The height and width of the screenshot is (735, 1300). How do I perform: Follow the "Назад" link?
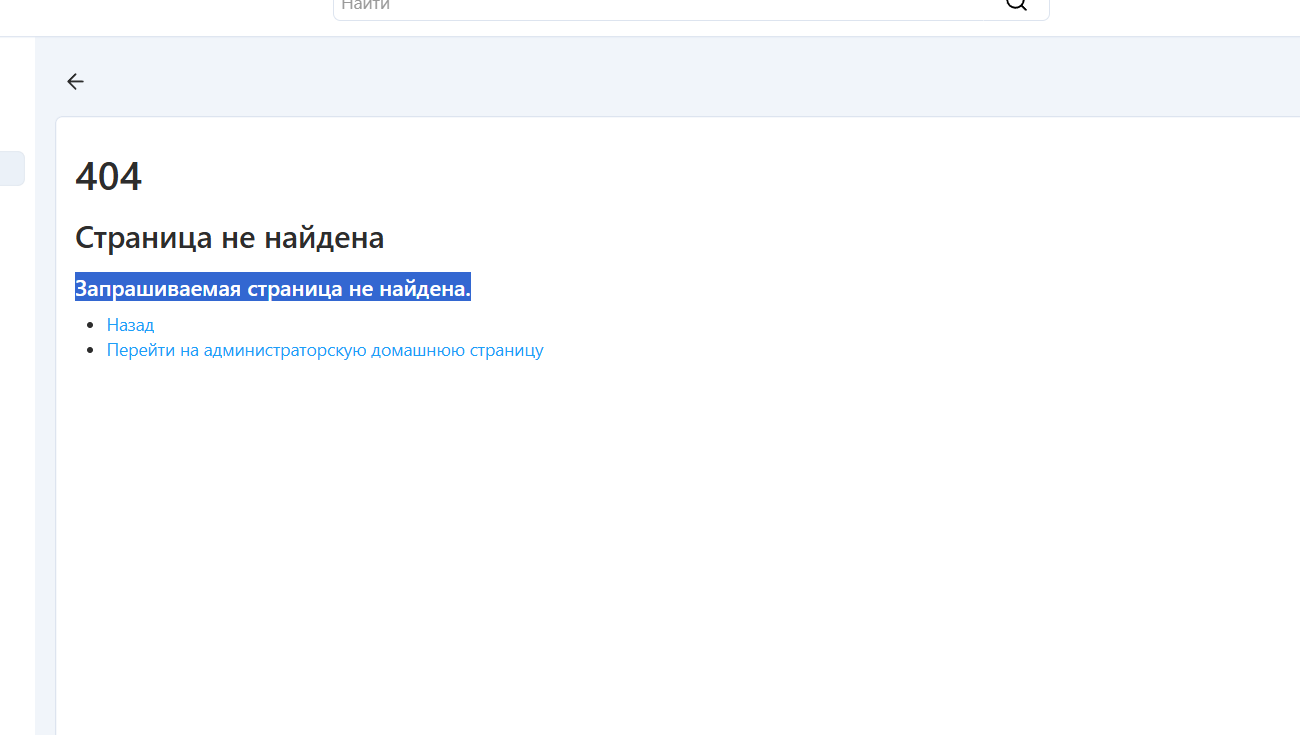pos(130,325)
